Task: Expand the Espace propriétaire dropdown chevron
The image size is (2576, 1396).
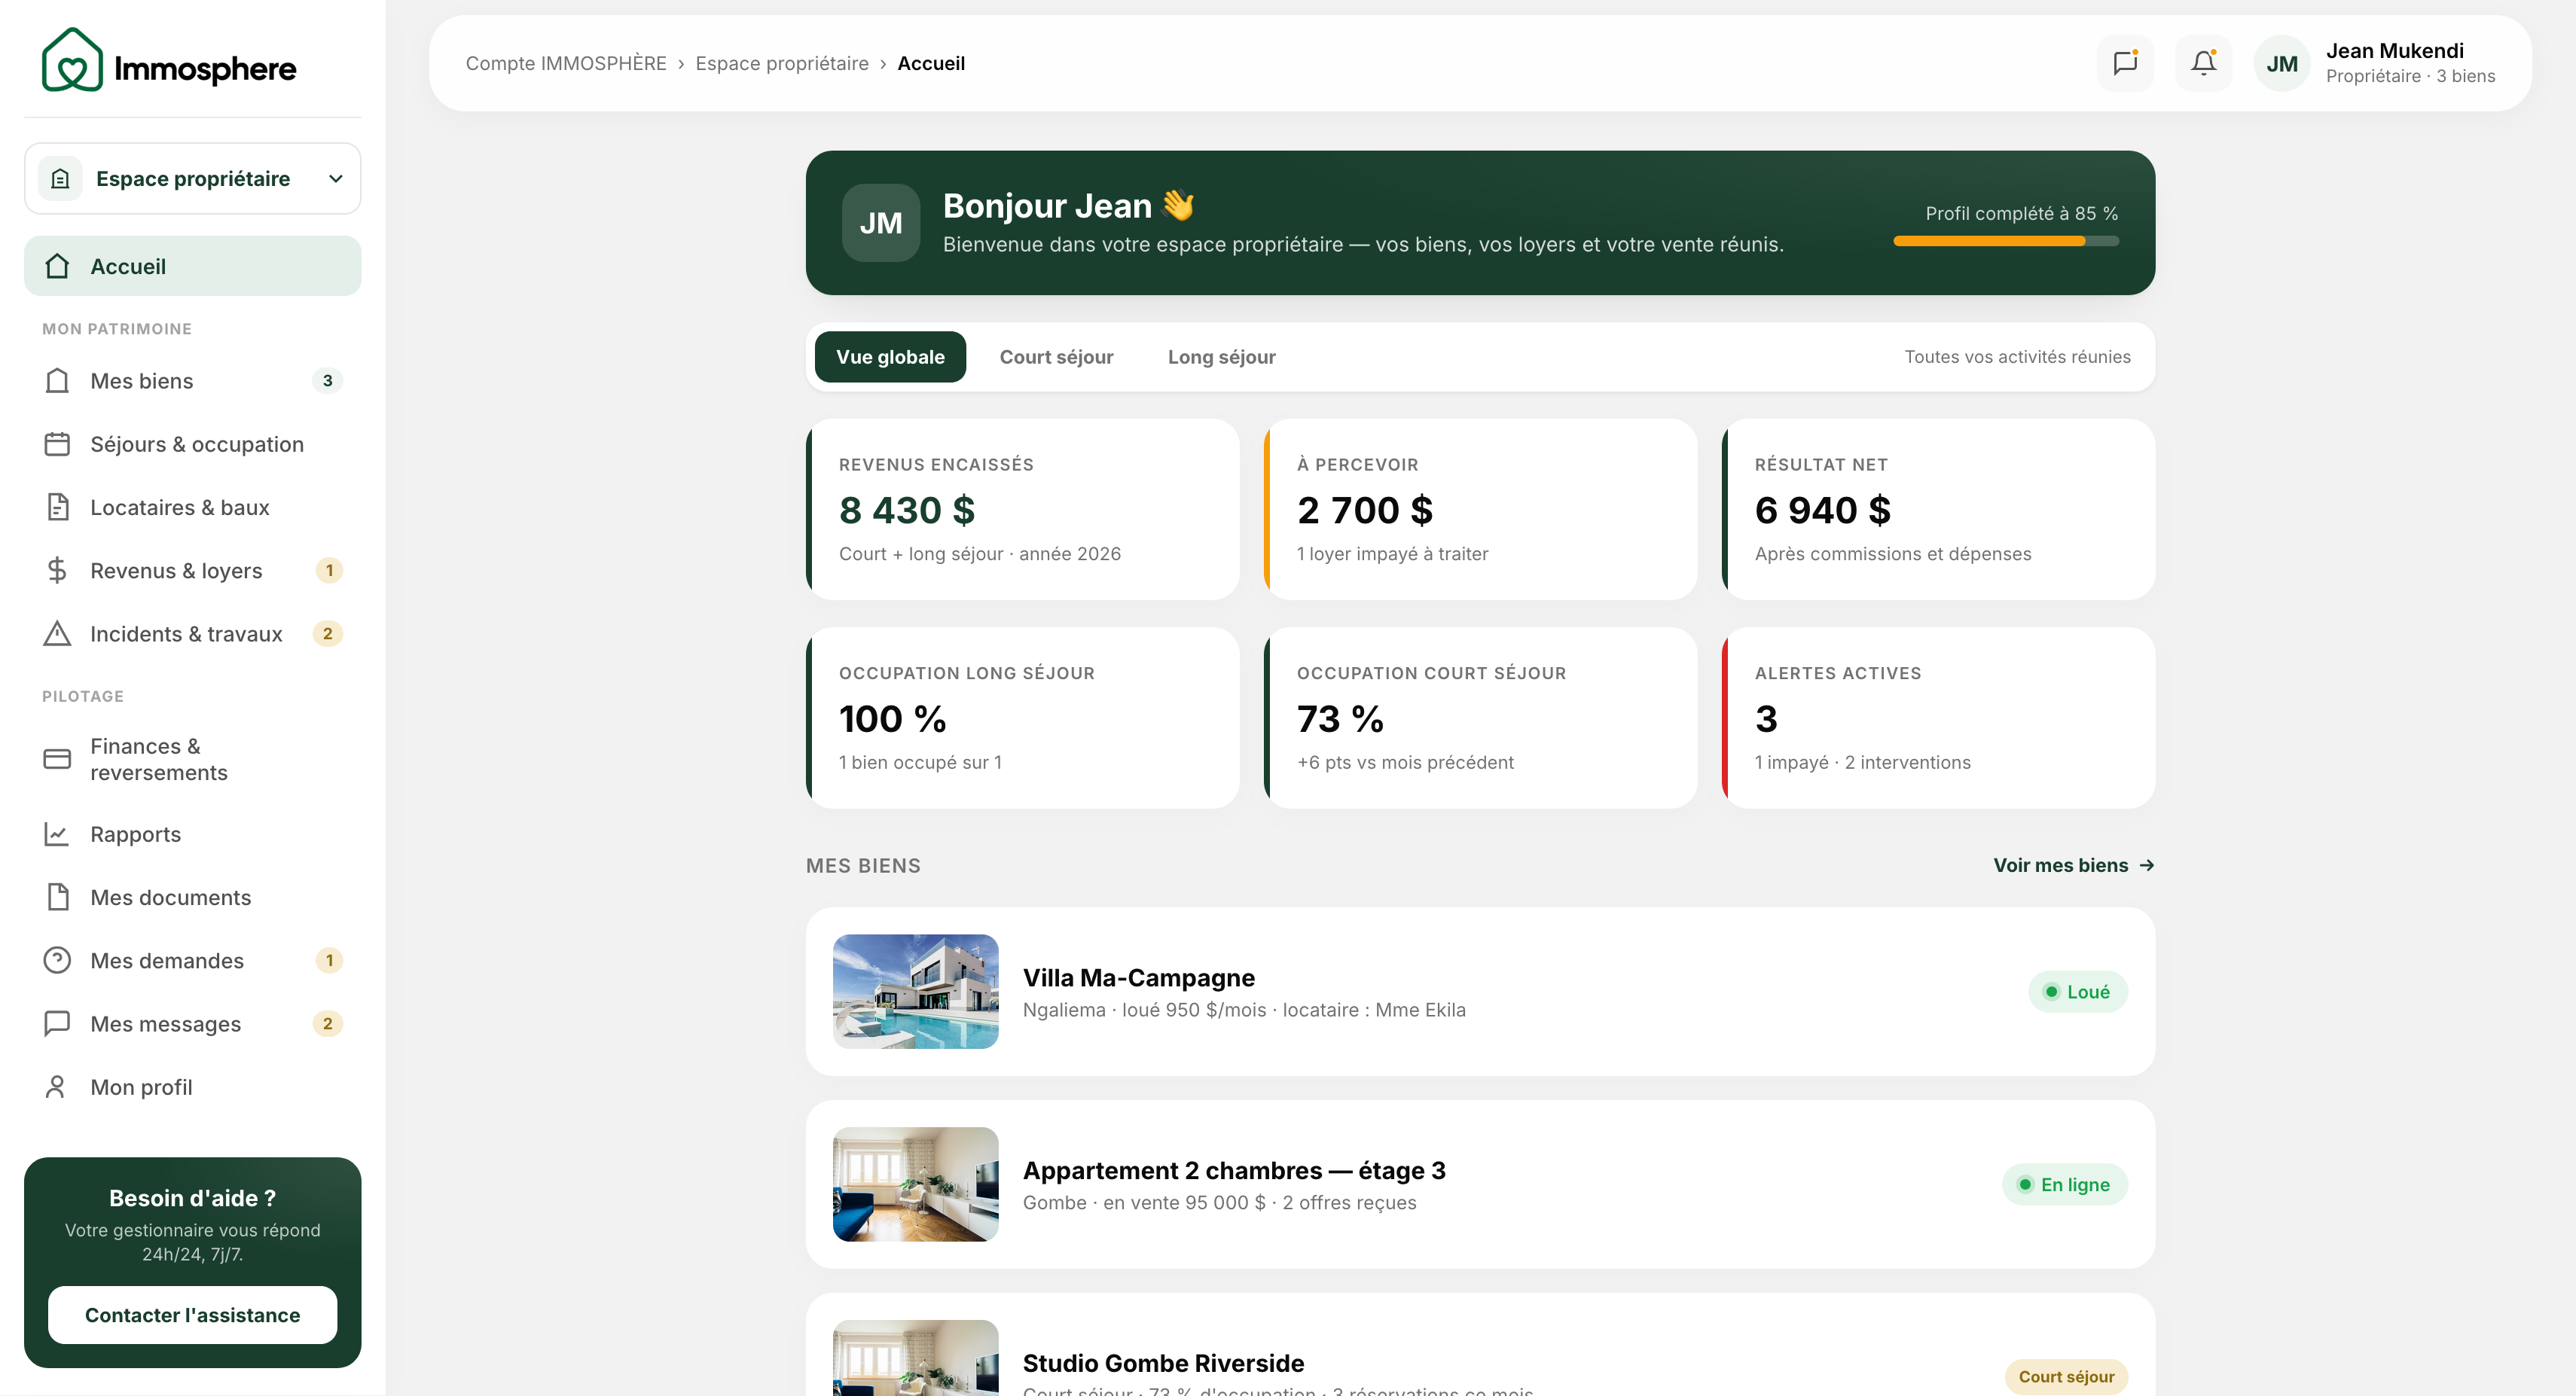Action: pyautogui.click(x=336, y=179)
